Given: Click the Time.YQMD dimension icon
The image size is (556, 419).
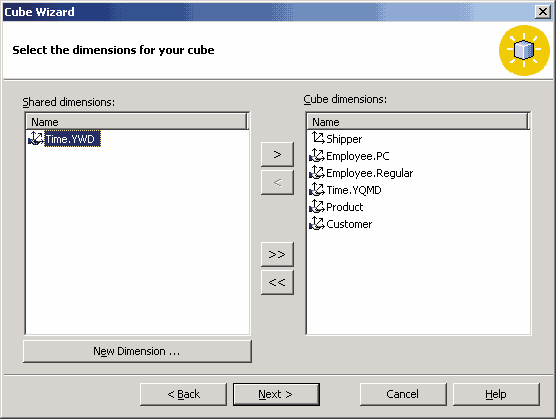Looking at the screenshot, I should pos(317,189).
